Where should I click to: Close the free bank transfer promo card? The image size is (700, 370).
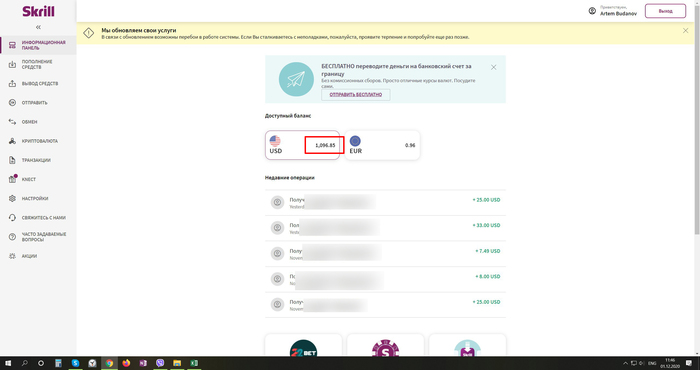point(493,67)
